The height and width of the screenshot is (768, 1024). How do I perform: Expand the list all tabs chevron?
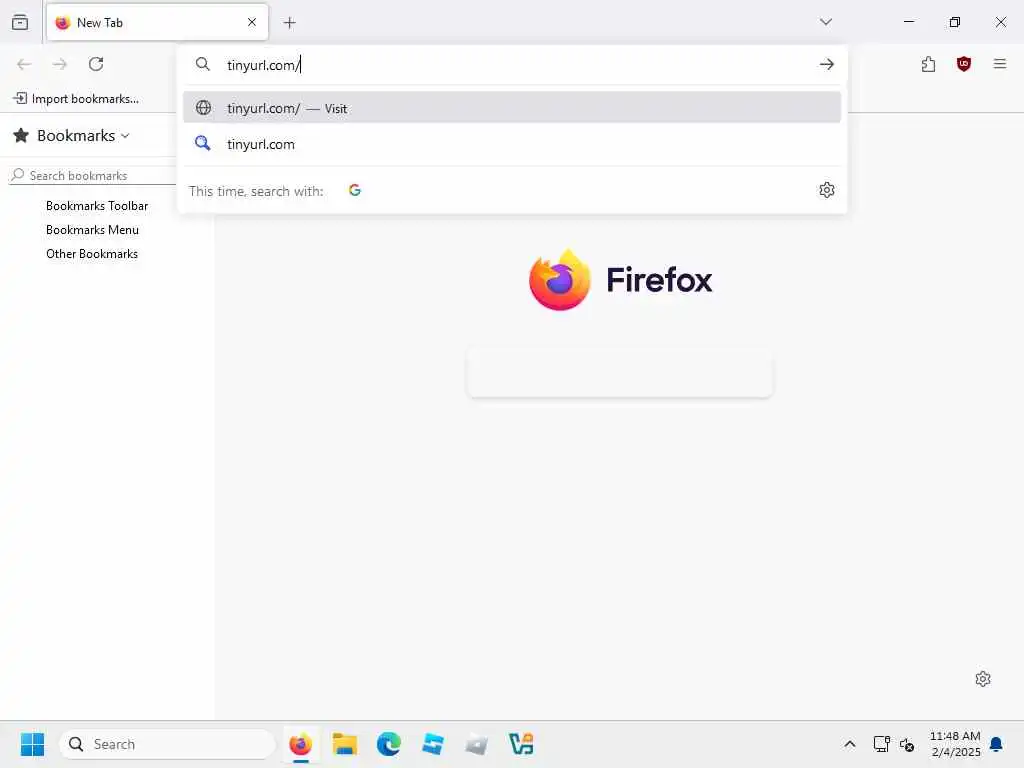[826, 22]
